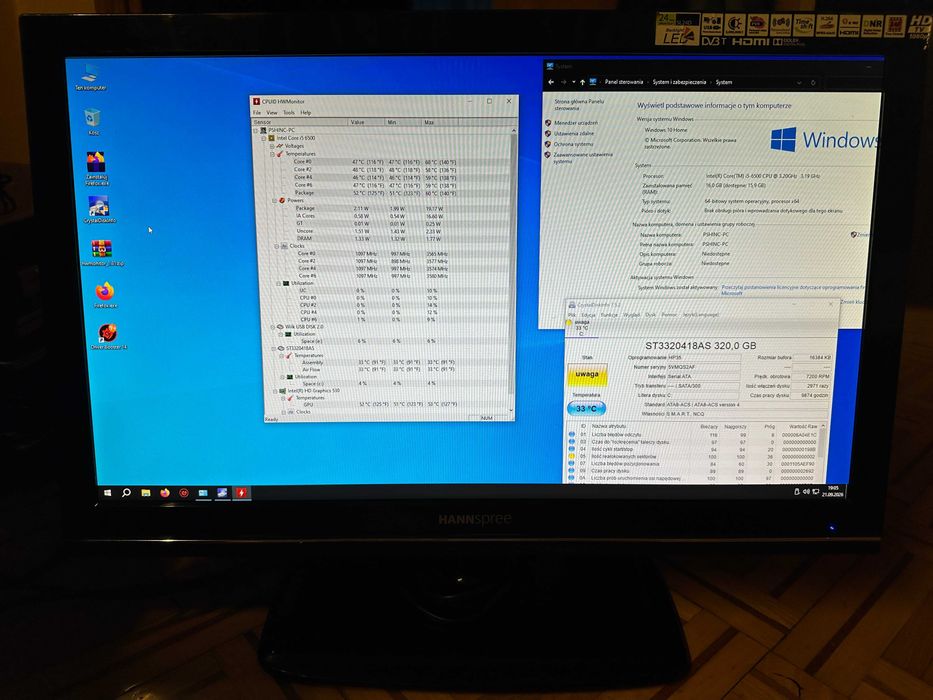Select the CrystalDiskInfo desktop shortcut
Viewport: 933px width, 700px height.
(x=99, y=210)
